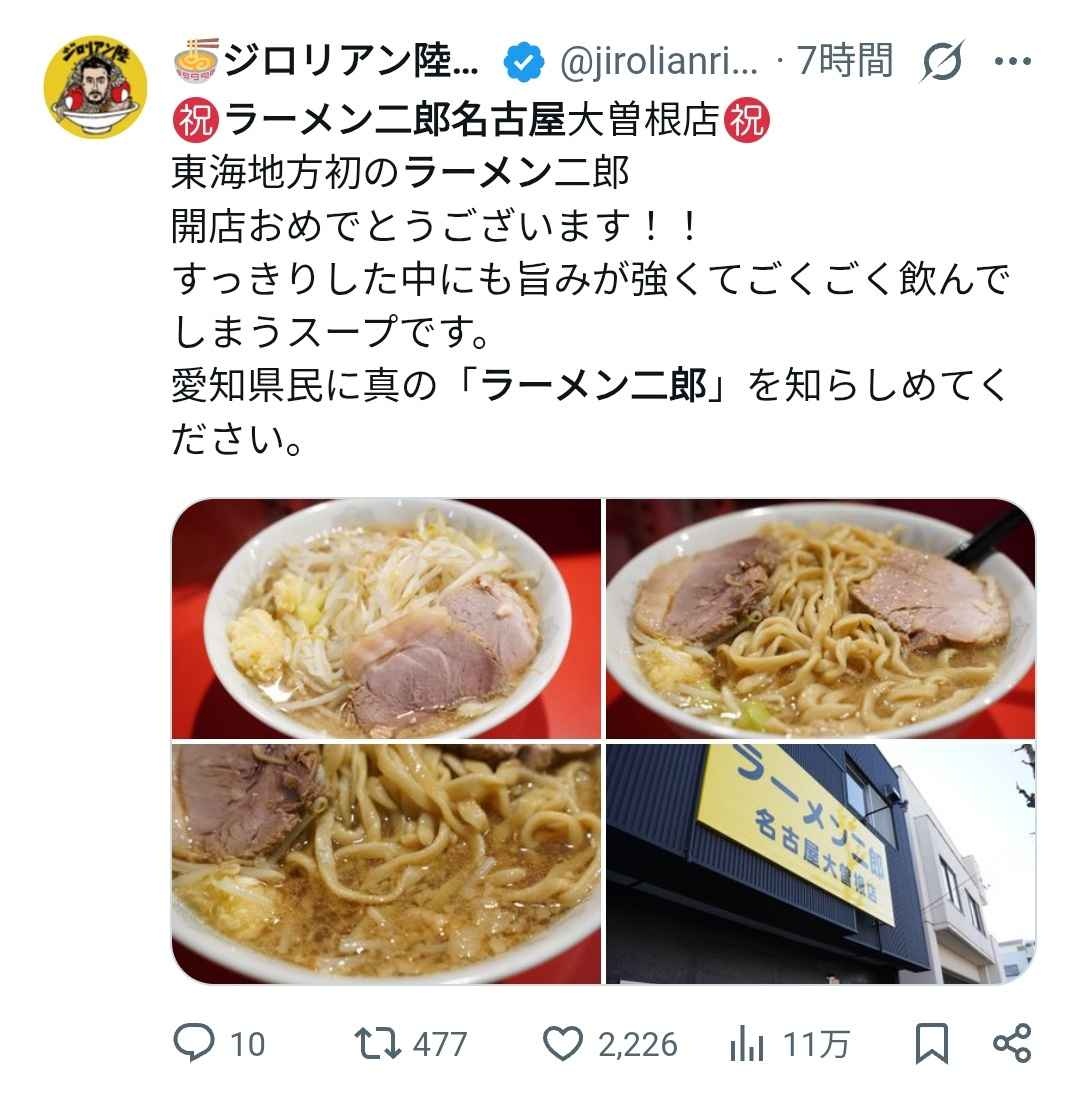Open the share icon

coord(1012,1043)
